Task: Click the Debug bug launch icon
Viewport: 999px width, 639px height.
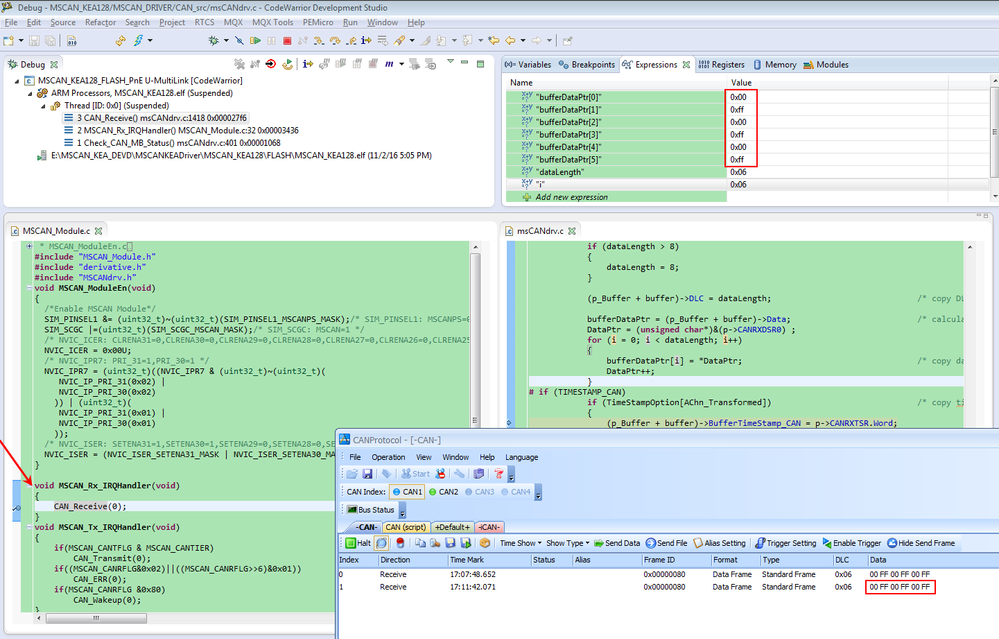Action: [x=212, y=41]
